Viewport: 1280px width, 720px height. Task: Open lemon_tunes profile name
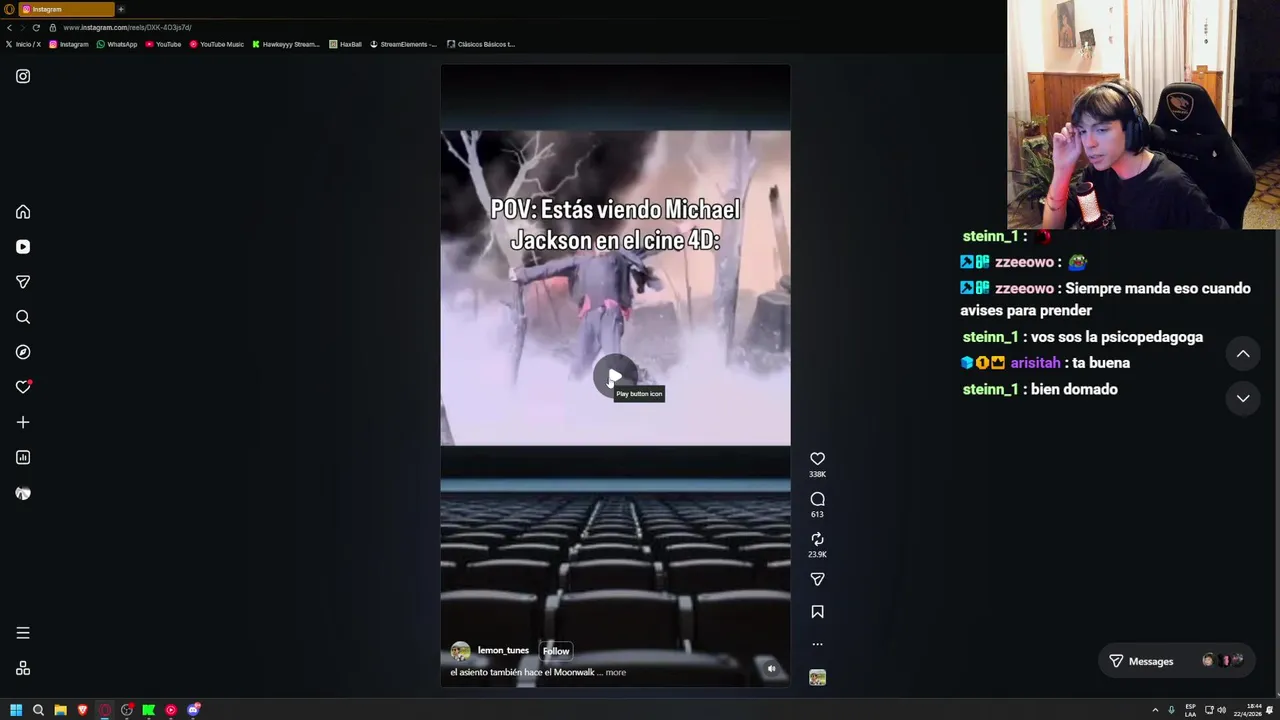tap(503, 650)
